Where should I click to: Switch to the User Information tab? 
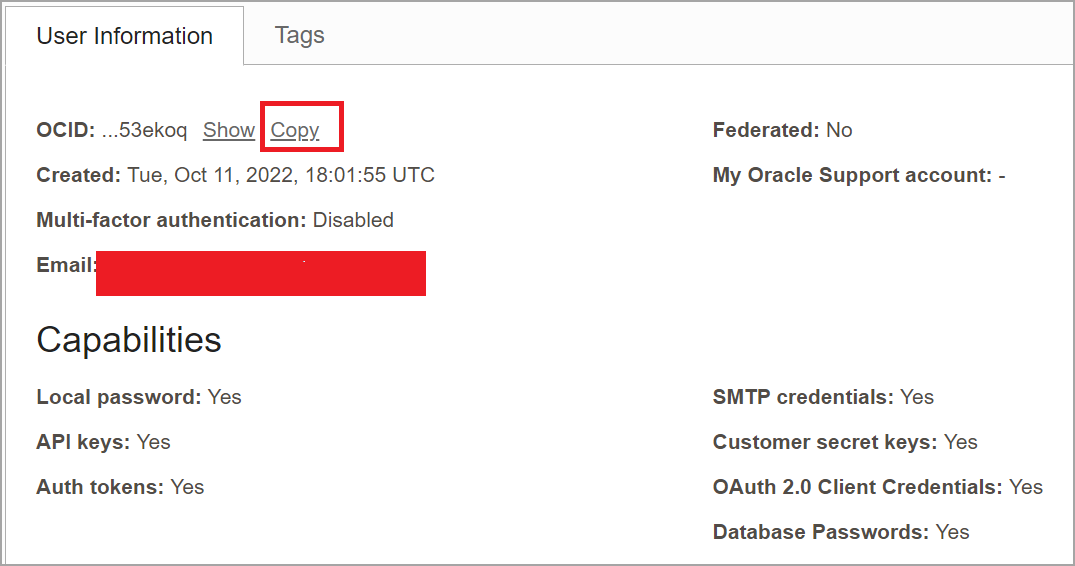click(x=124, y=36)
